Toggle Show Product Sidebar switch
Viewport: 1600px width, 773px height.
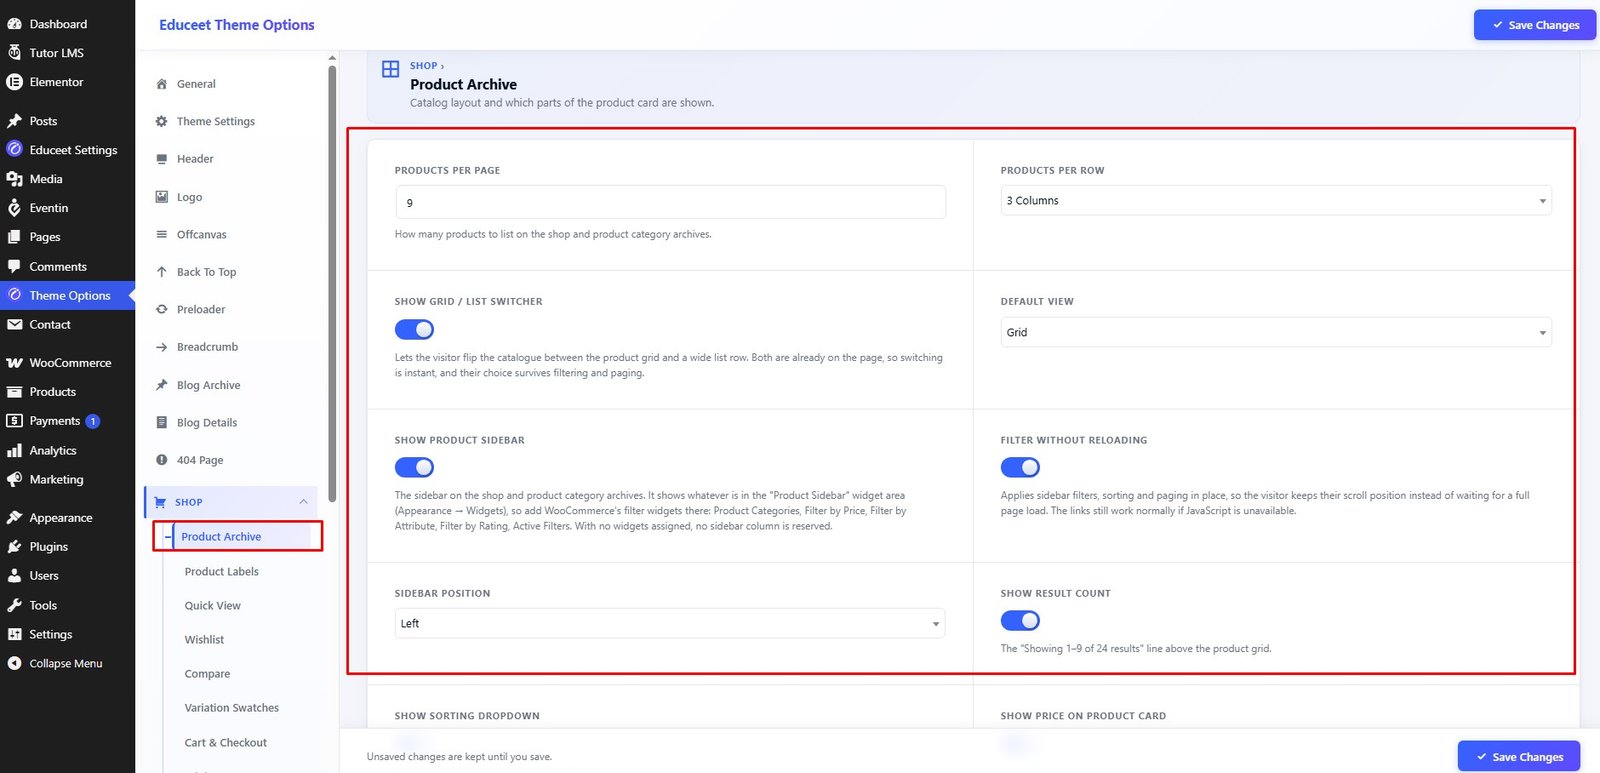tap(414, 467)
